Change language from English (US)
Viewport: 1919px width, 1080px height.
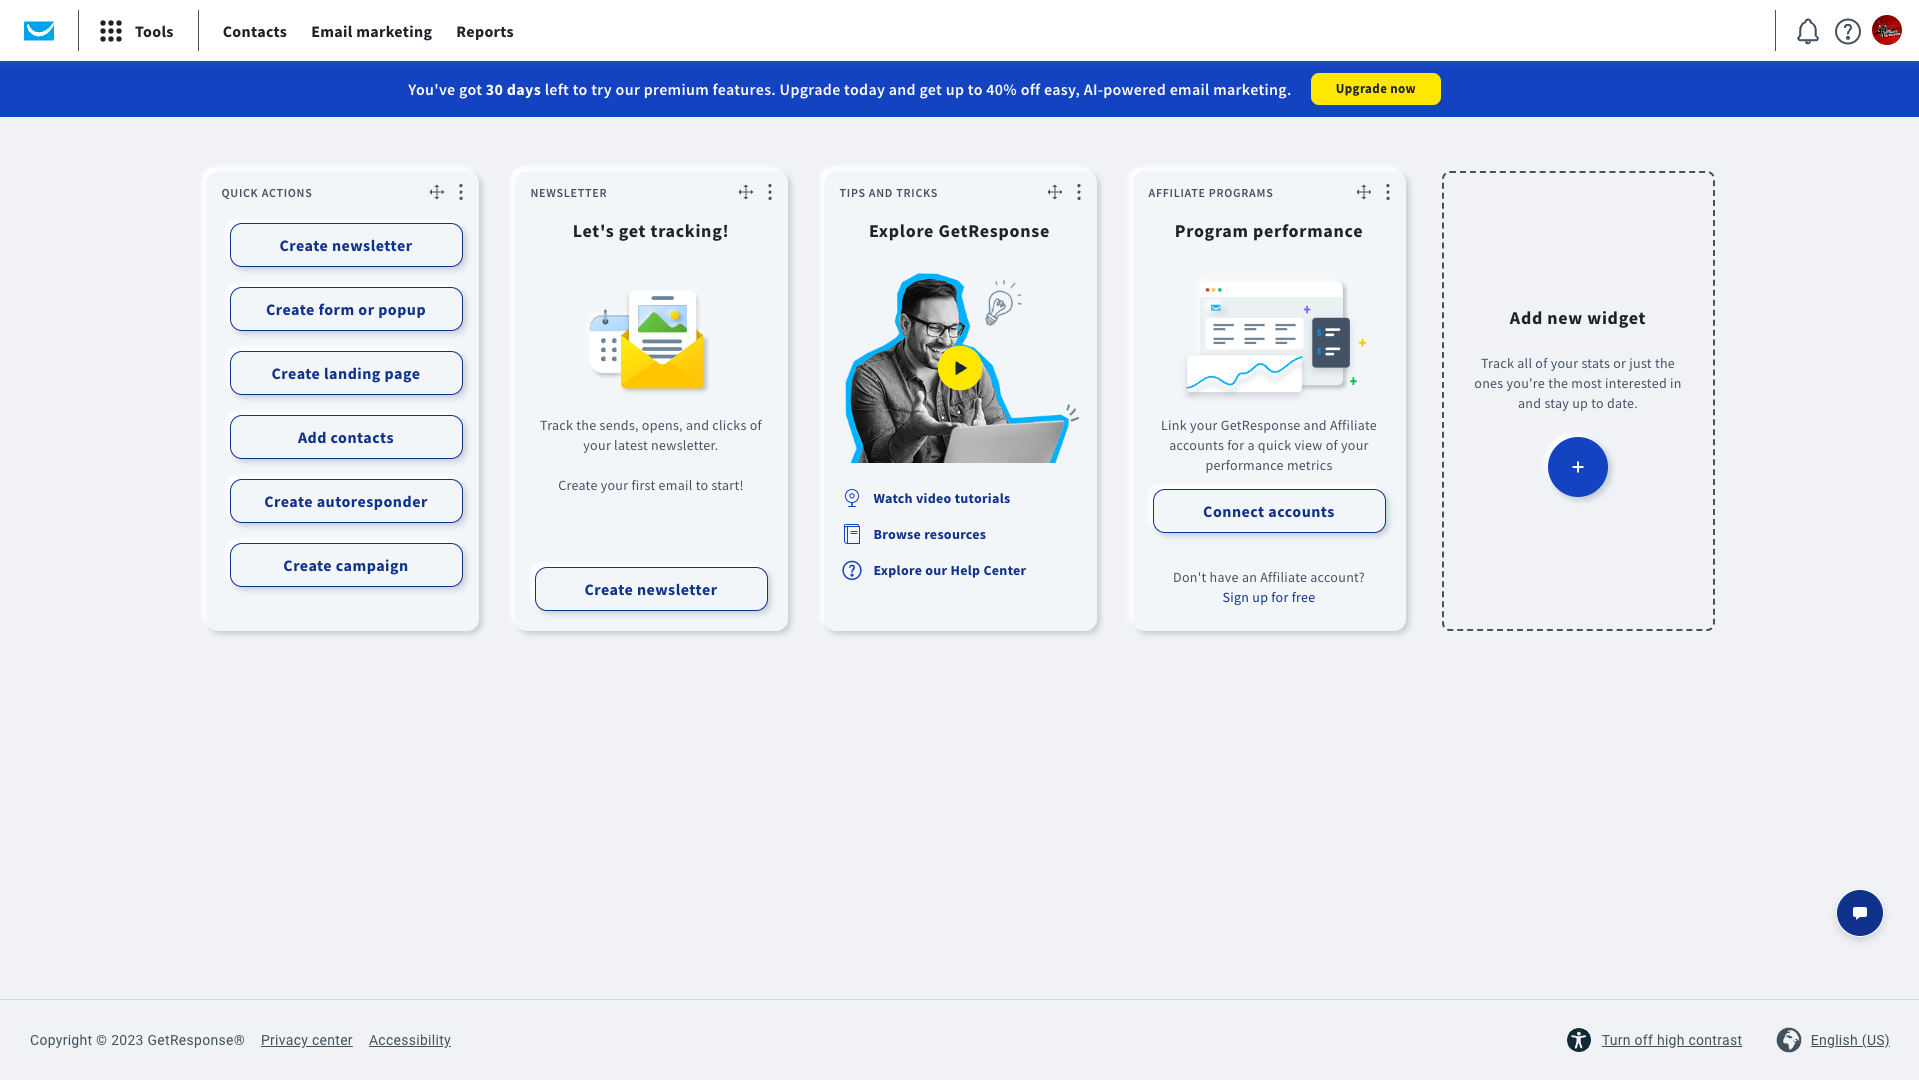coord(1849,1040)
